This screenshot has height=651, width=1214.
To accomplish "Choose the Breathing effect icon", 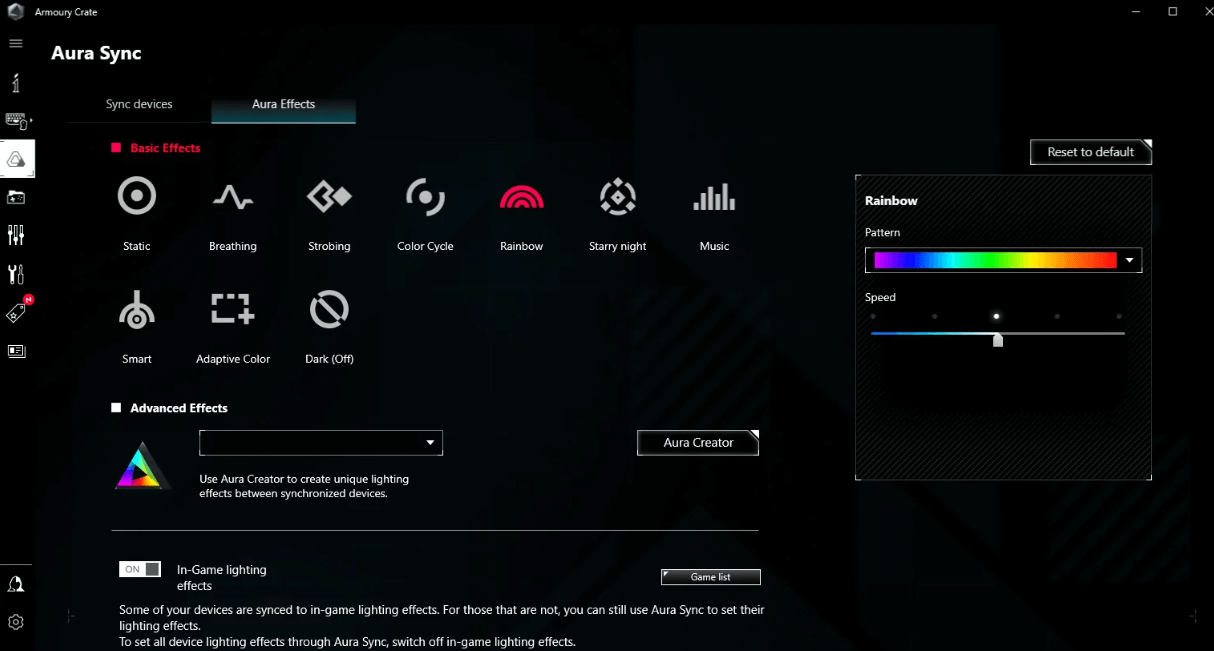I will [x=233, y=197].
